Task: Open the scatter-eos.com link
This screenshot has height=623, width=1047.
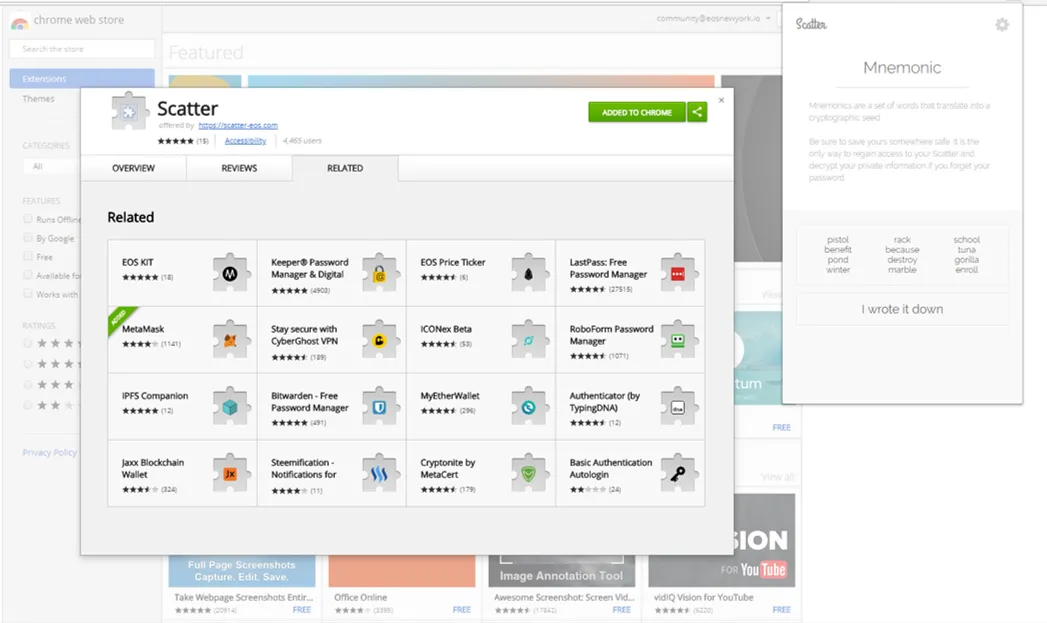Action: [238, 125]
